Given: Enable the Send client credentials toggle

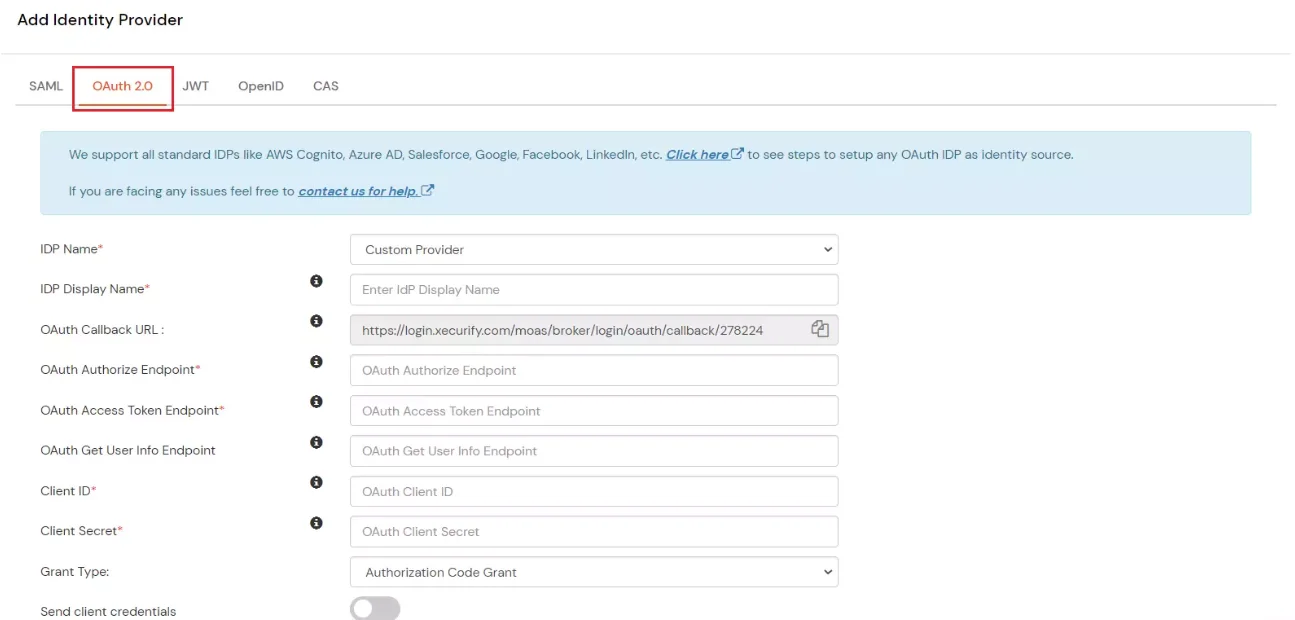Looking at the screenshot, I should coord(374,607).
